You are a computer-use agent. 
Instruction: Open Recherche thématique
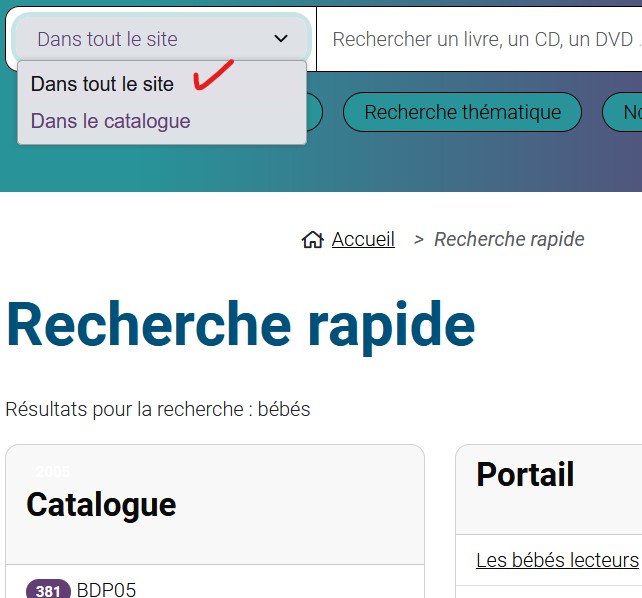tap(462, 112)
